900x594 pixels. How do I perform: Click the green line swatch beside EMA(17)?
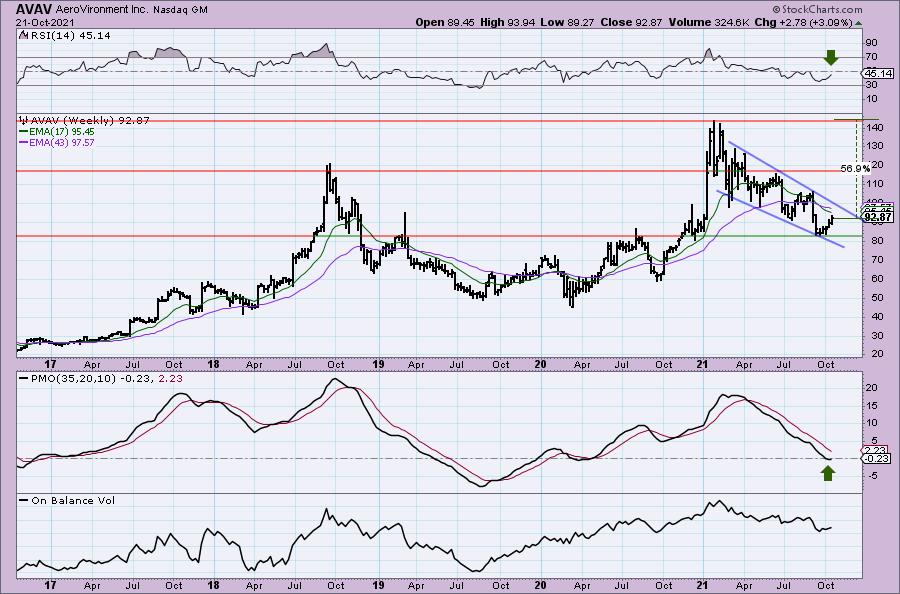click(24, 132)
